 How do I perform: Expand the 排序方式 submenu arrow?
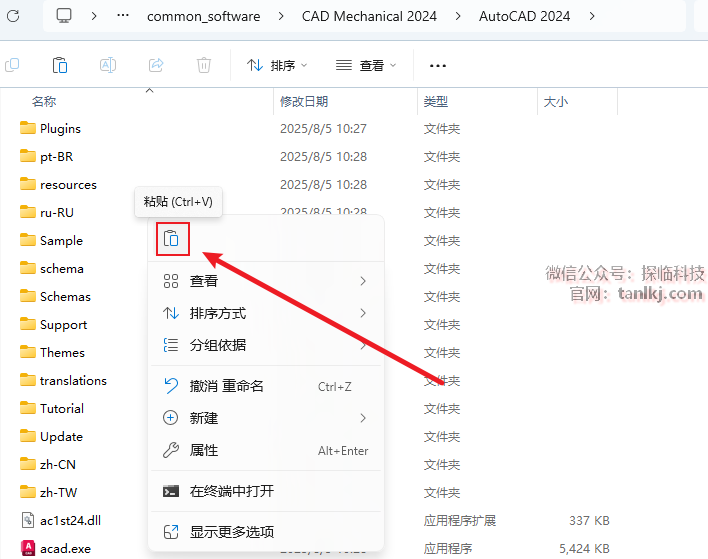(x=363, y=313)
